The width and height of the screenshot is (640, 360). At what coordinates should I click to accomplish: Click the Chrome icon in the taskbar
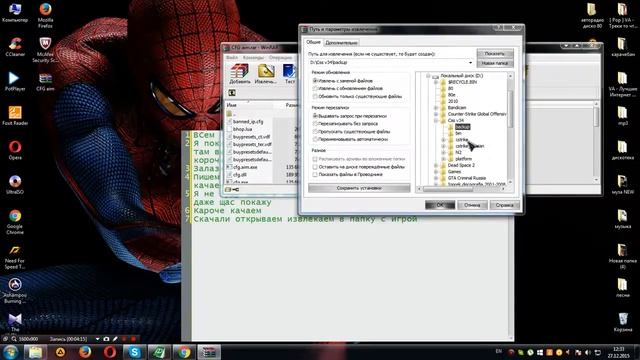pyautogui.click(x=184, y=352)
